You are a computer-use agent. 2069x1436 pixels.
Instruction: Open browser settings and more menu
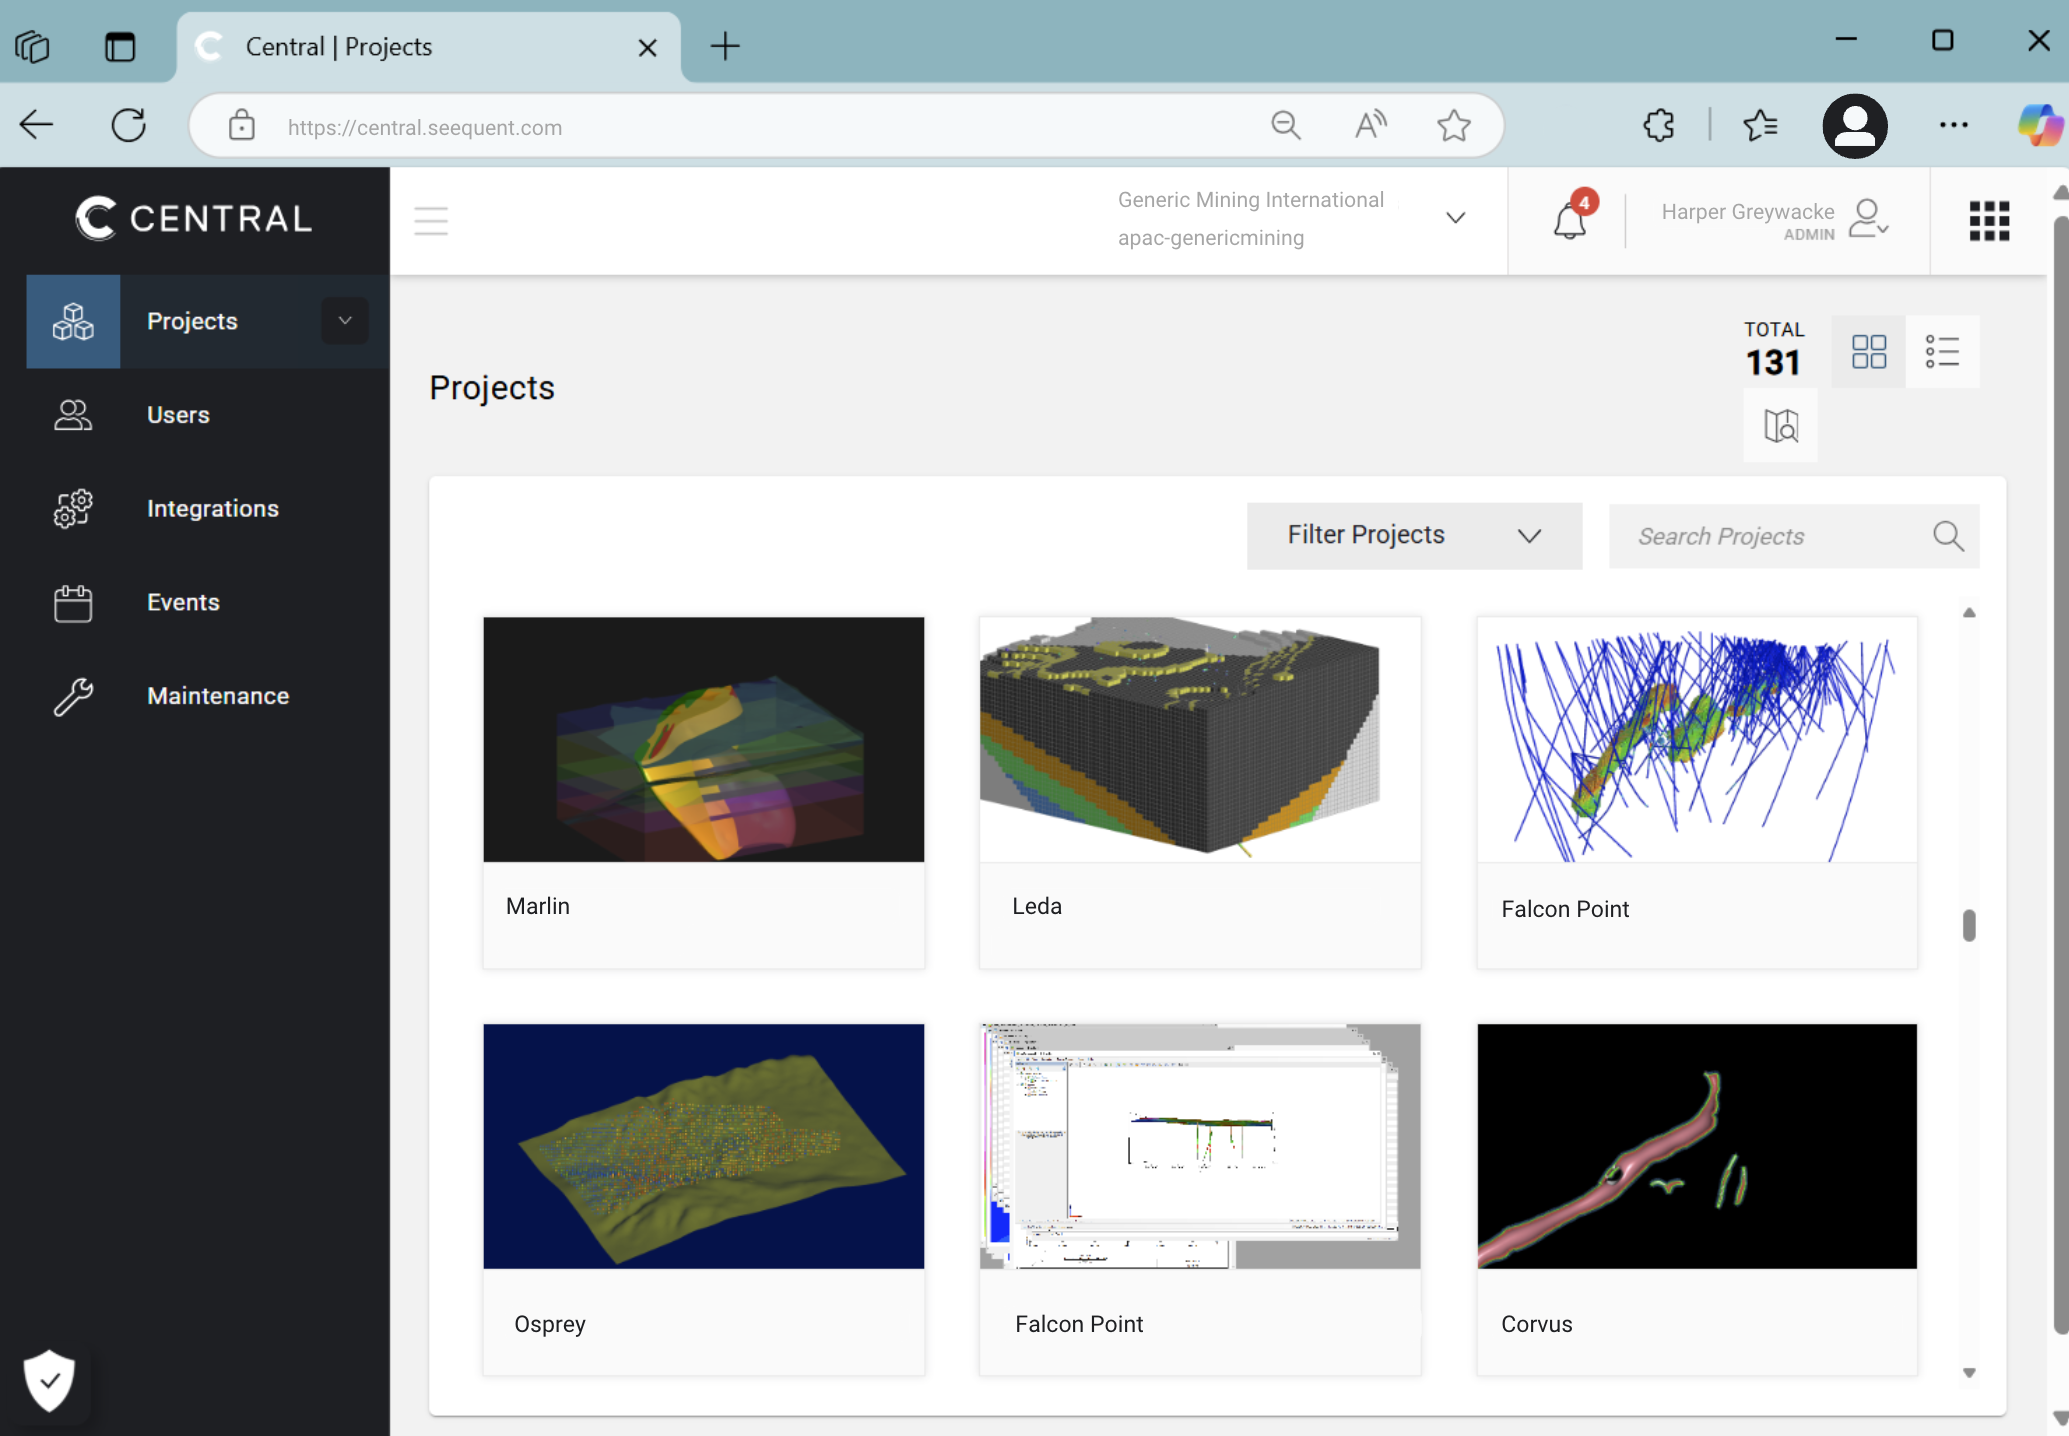1954,125
